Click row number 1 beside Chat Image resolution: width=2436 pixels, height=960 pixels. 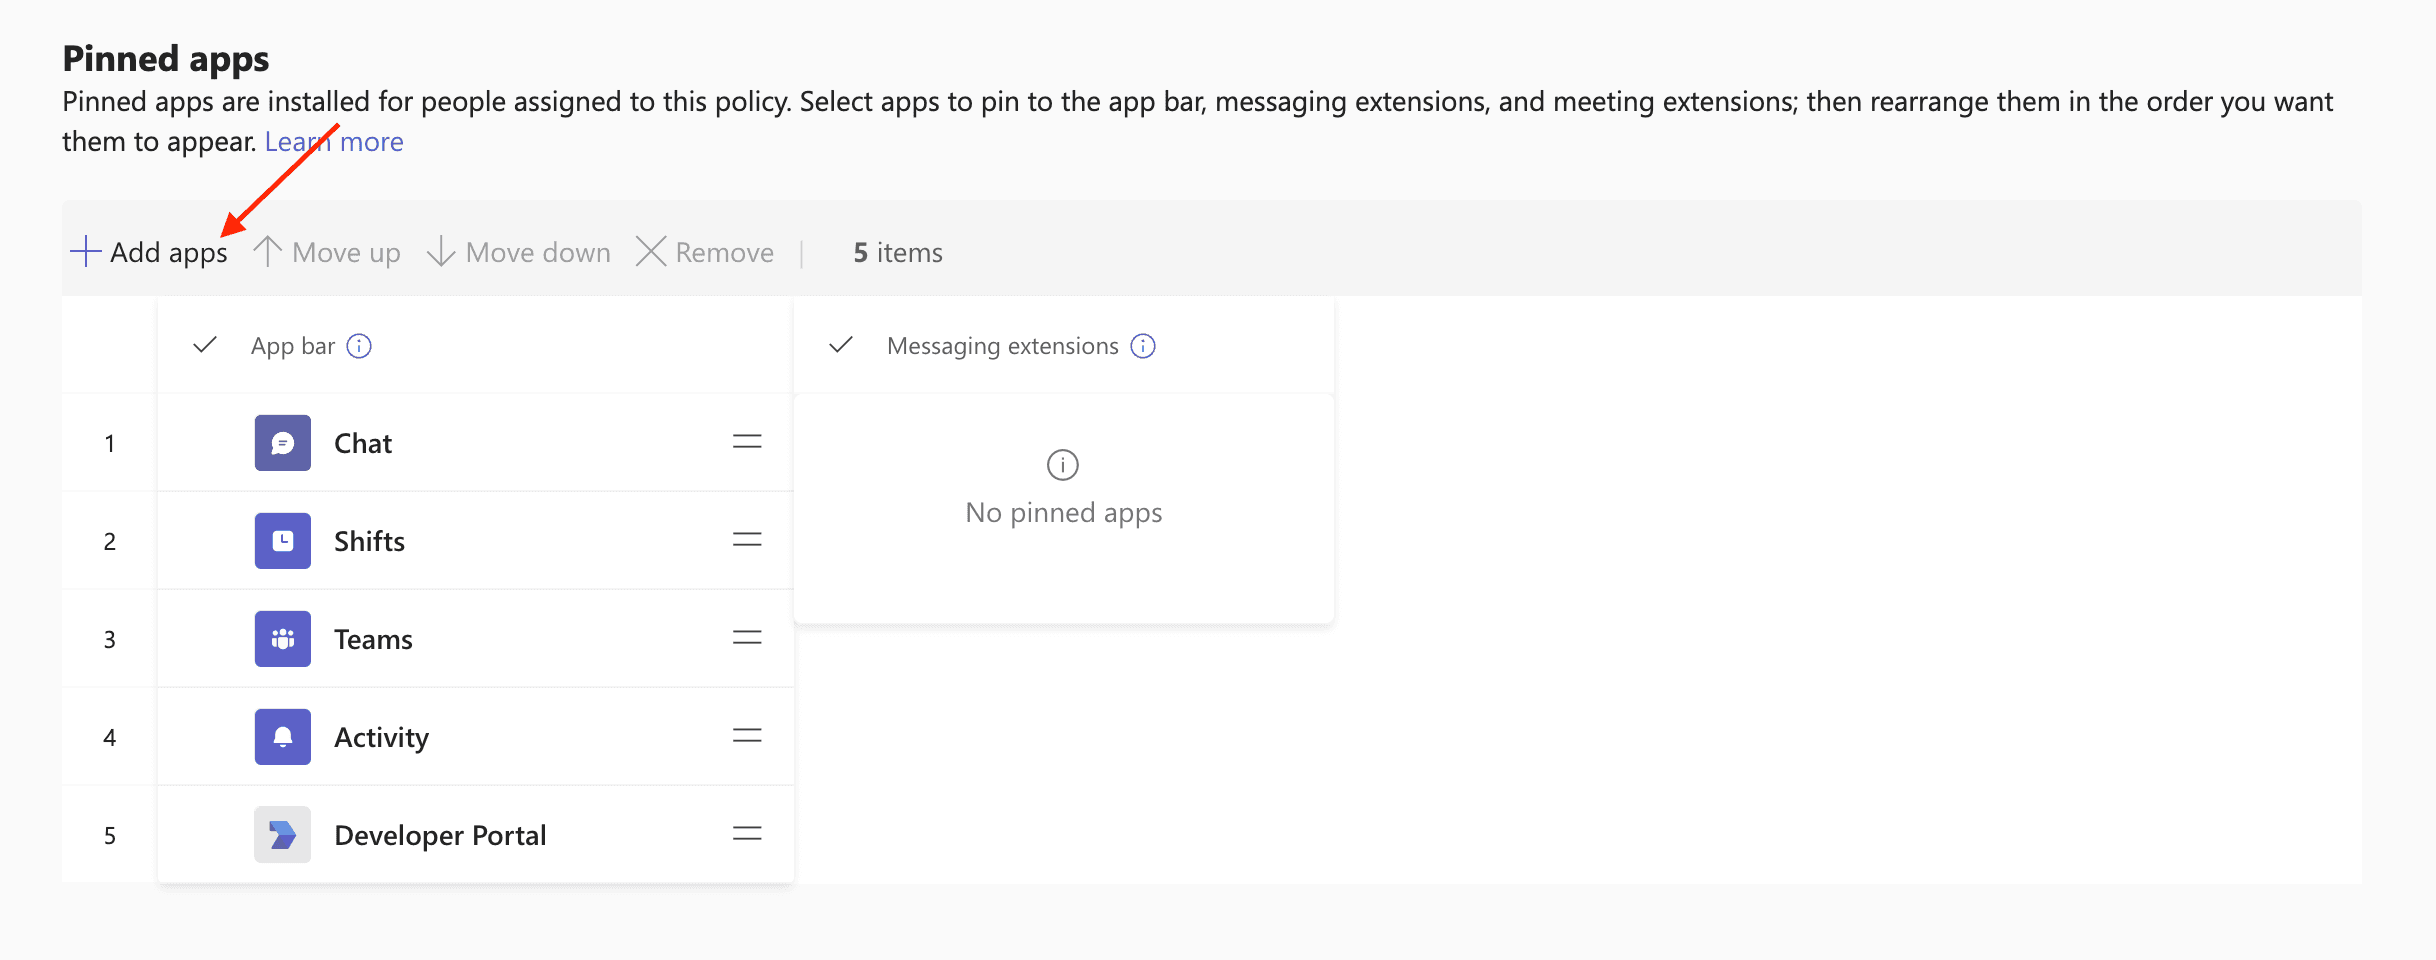(110, 443)
